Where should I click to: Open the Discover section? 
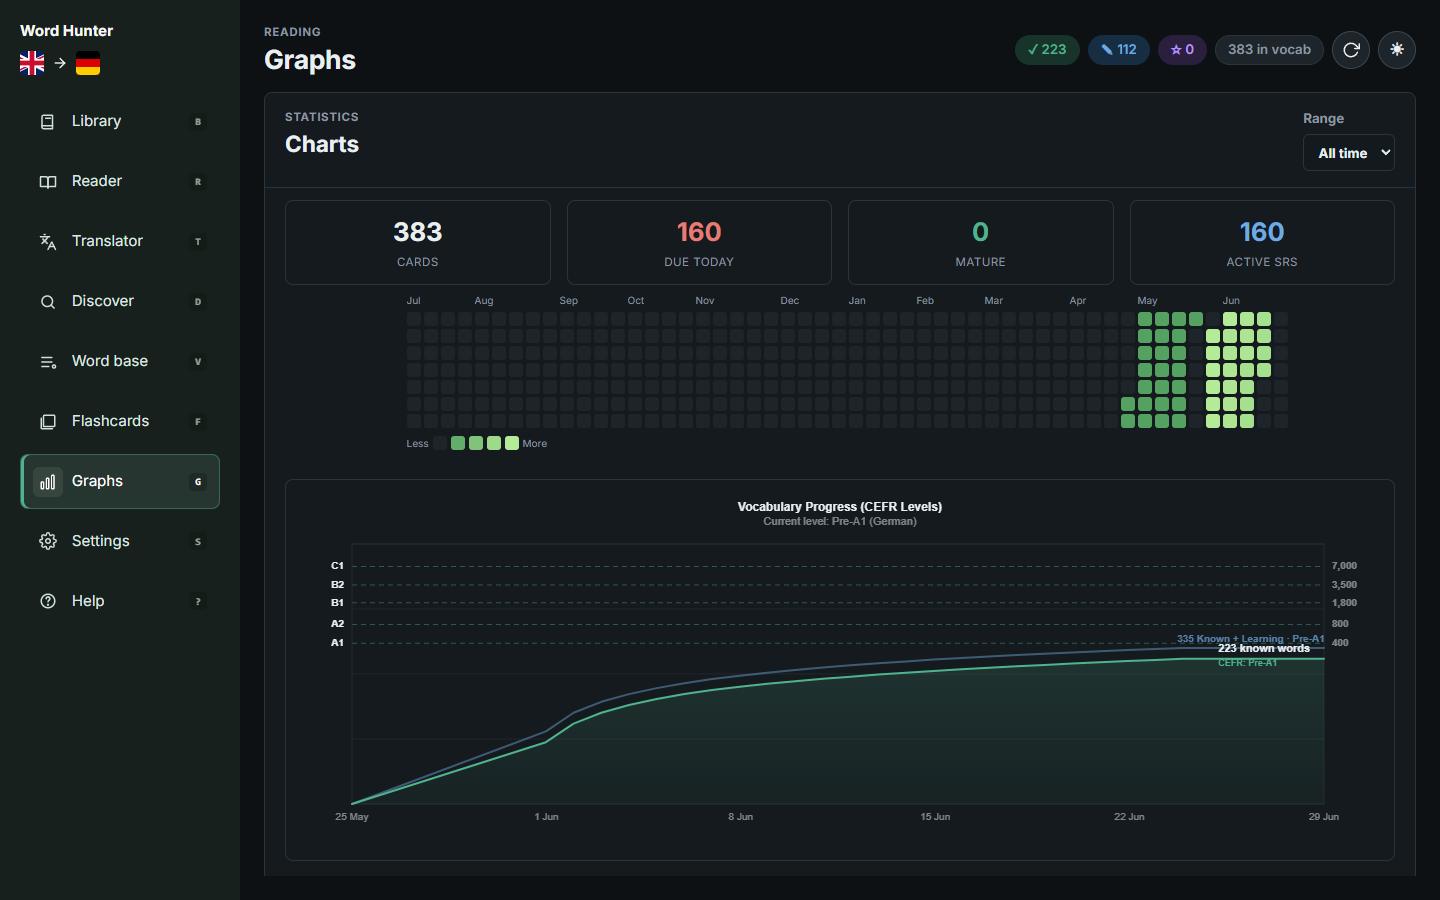[120, 302]
